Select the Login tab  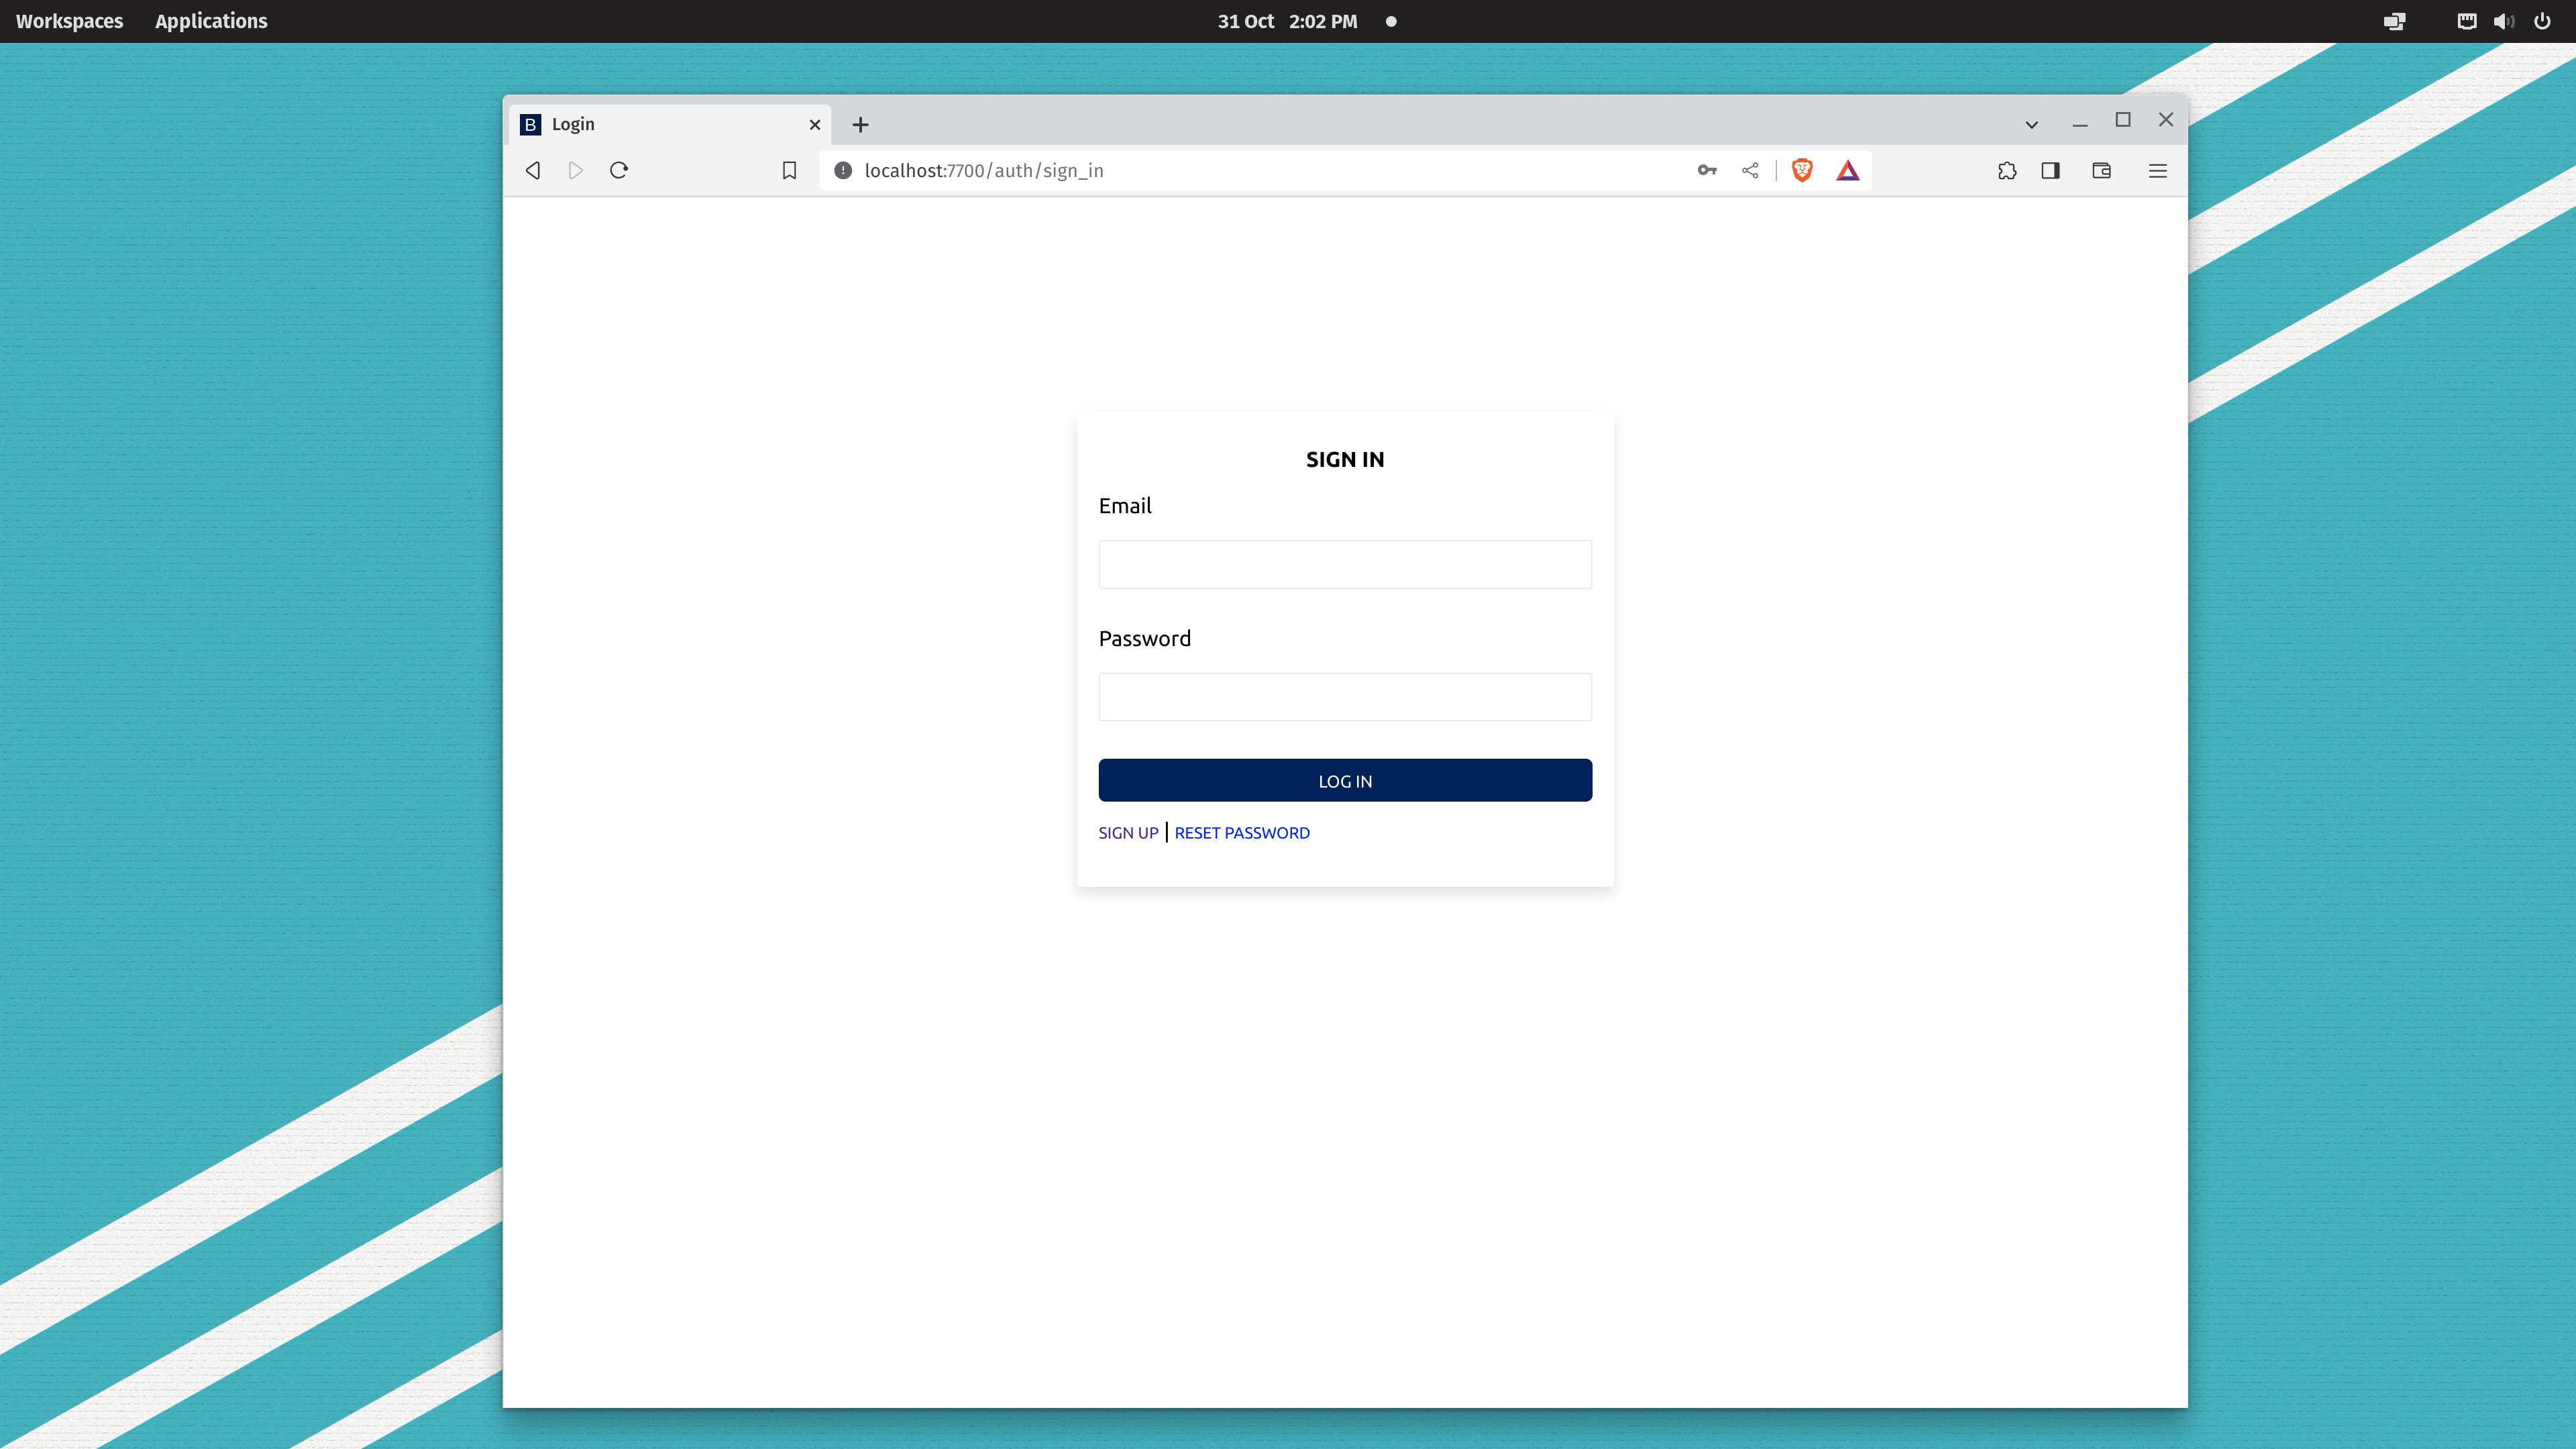coord(670,125)
